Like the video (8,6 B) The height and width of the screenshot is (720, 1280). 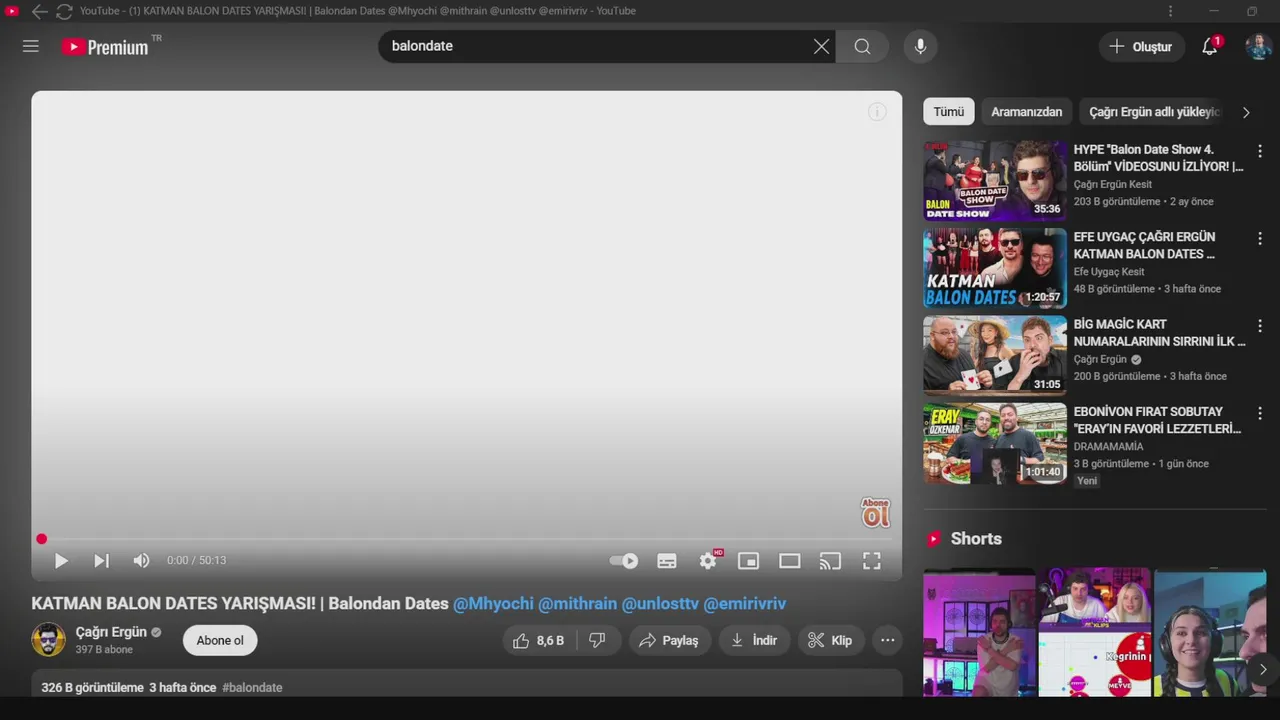coord(538,641)
